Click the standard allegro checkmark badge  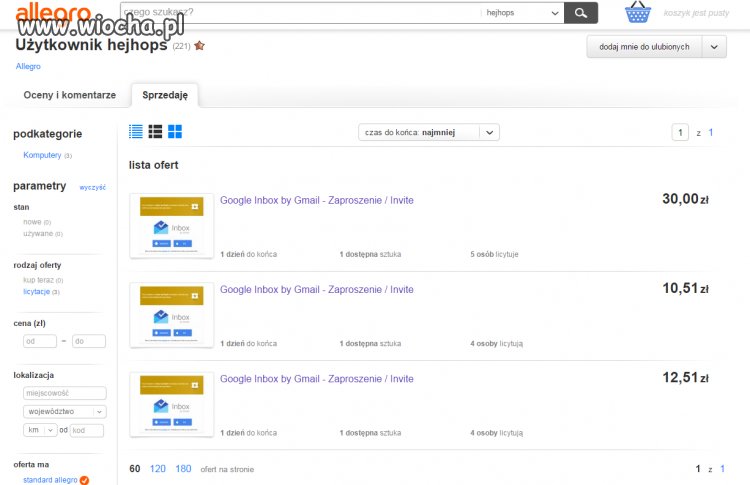[x=84, y=480]
